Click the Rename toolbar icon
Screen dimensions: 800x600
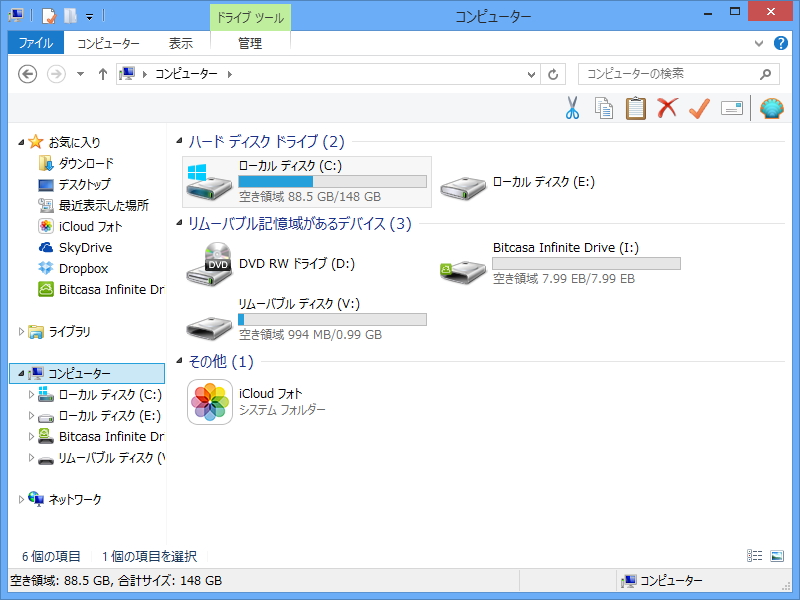(x=732, y=108)
